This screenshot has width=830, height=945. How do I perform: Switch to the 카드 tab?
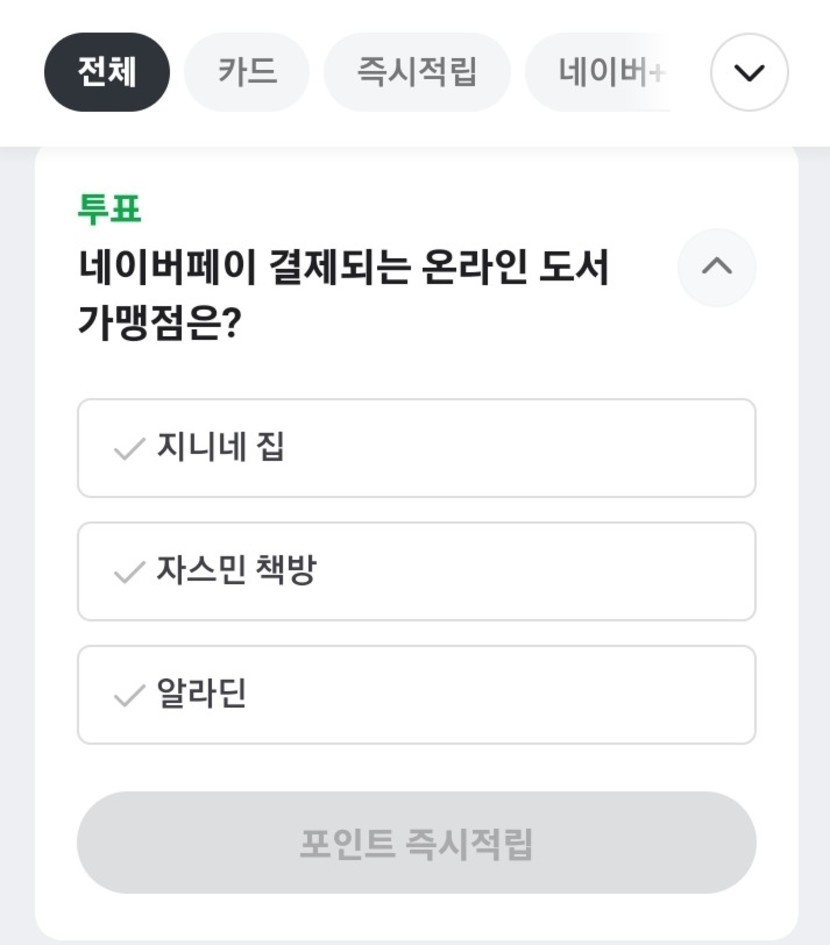[247, 72]
